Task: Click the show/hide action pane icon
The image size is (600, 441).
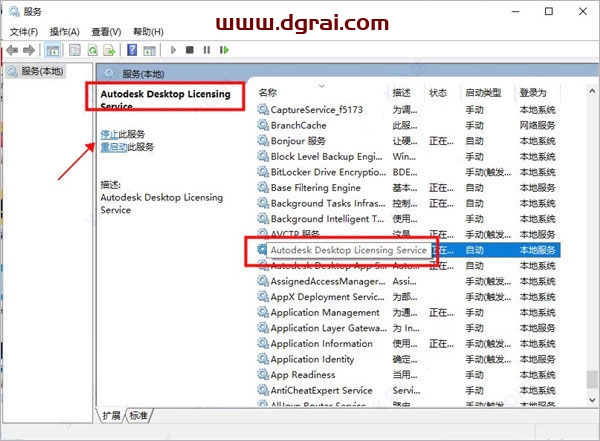Action: (x=149, y=50)
